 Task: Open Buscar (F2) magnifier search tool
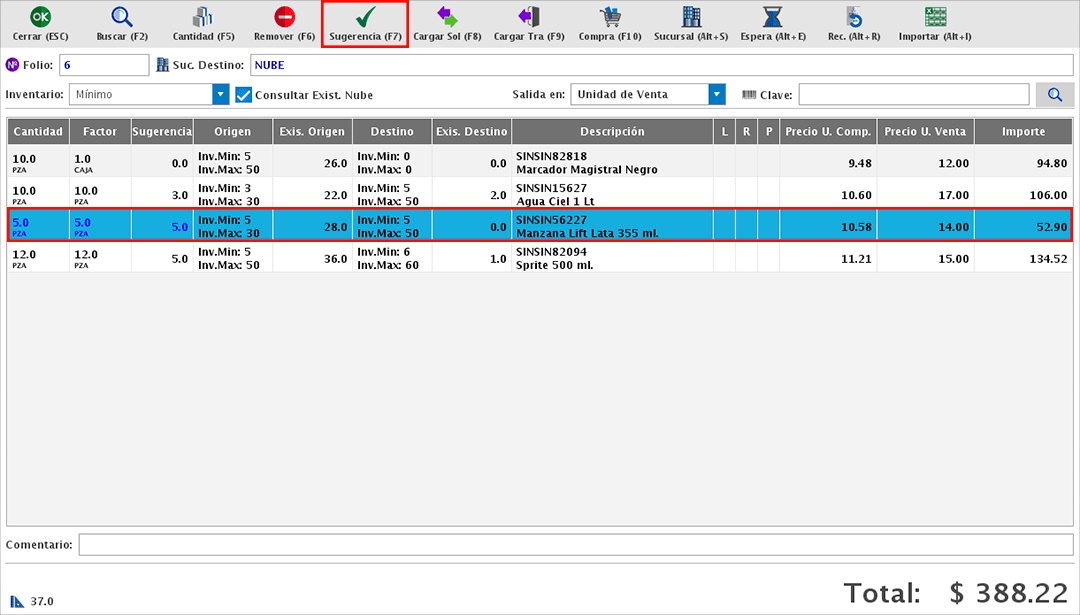tap(122, 17)
